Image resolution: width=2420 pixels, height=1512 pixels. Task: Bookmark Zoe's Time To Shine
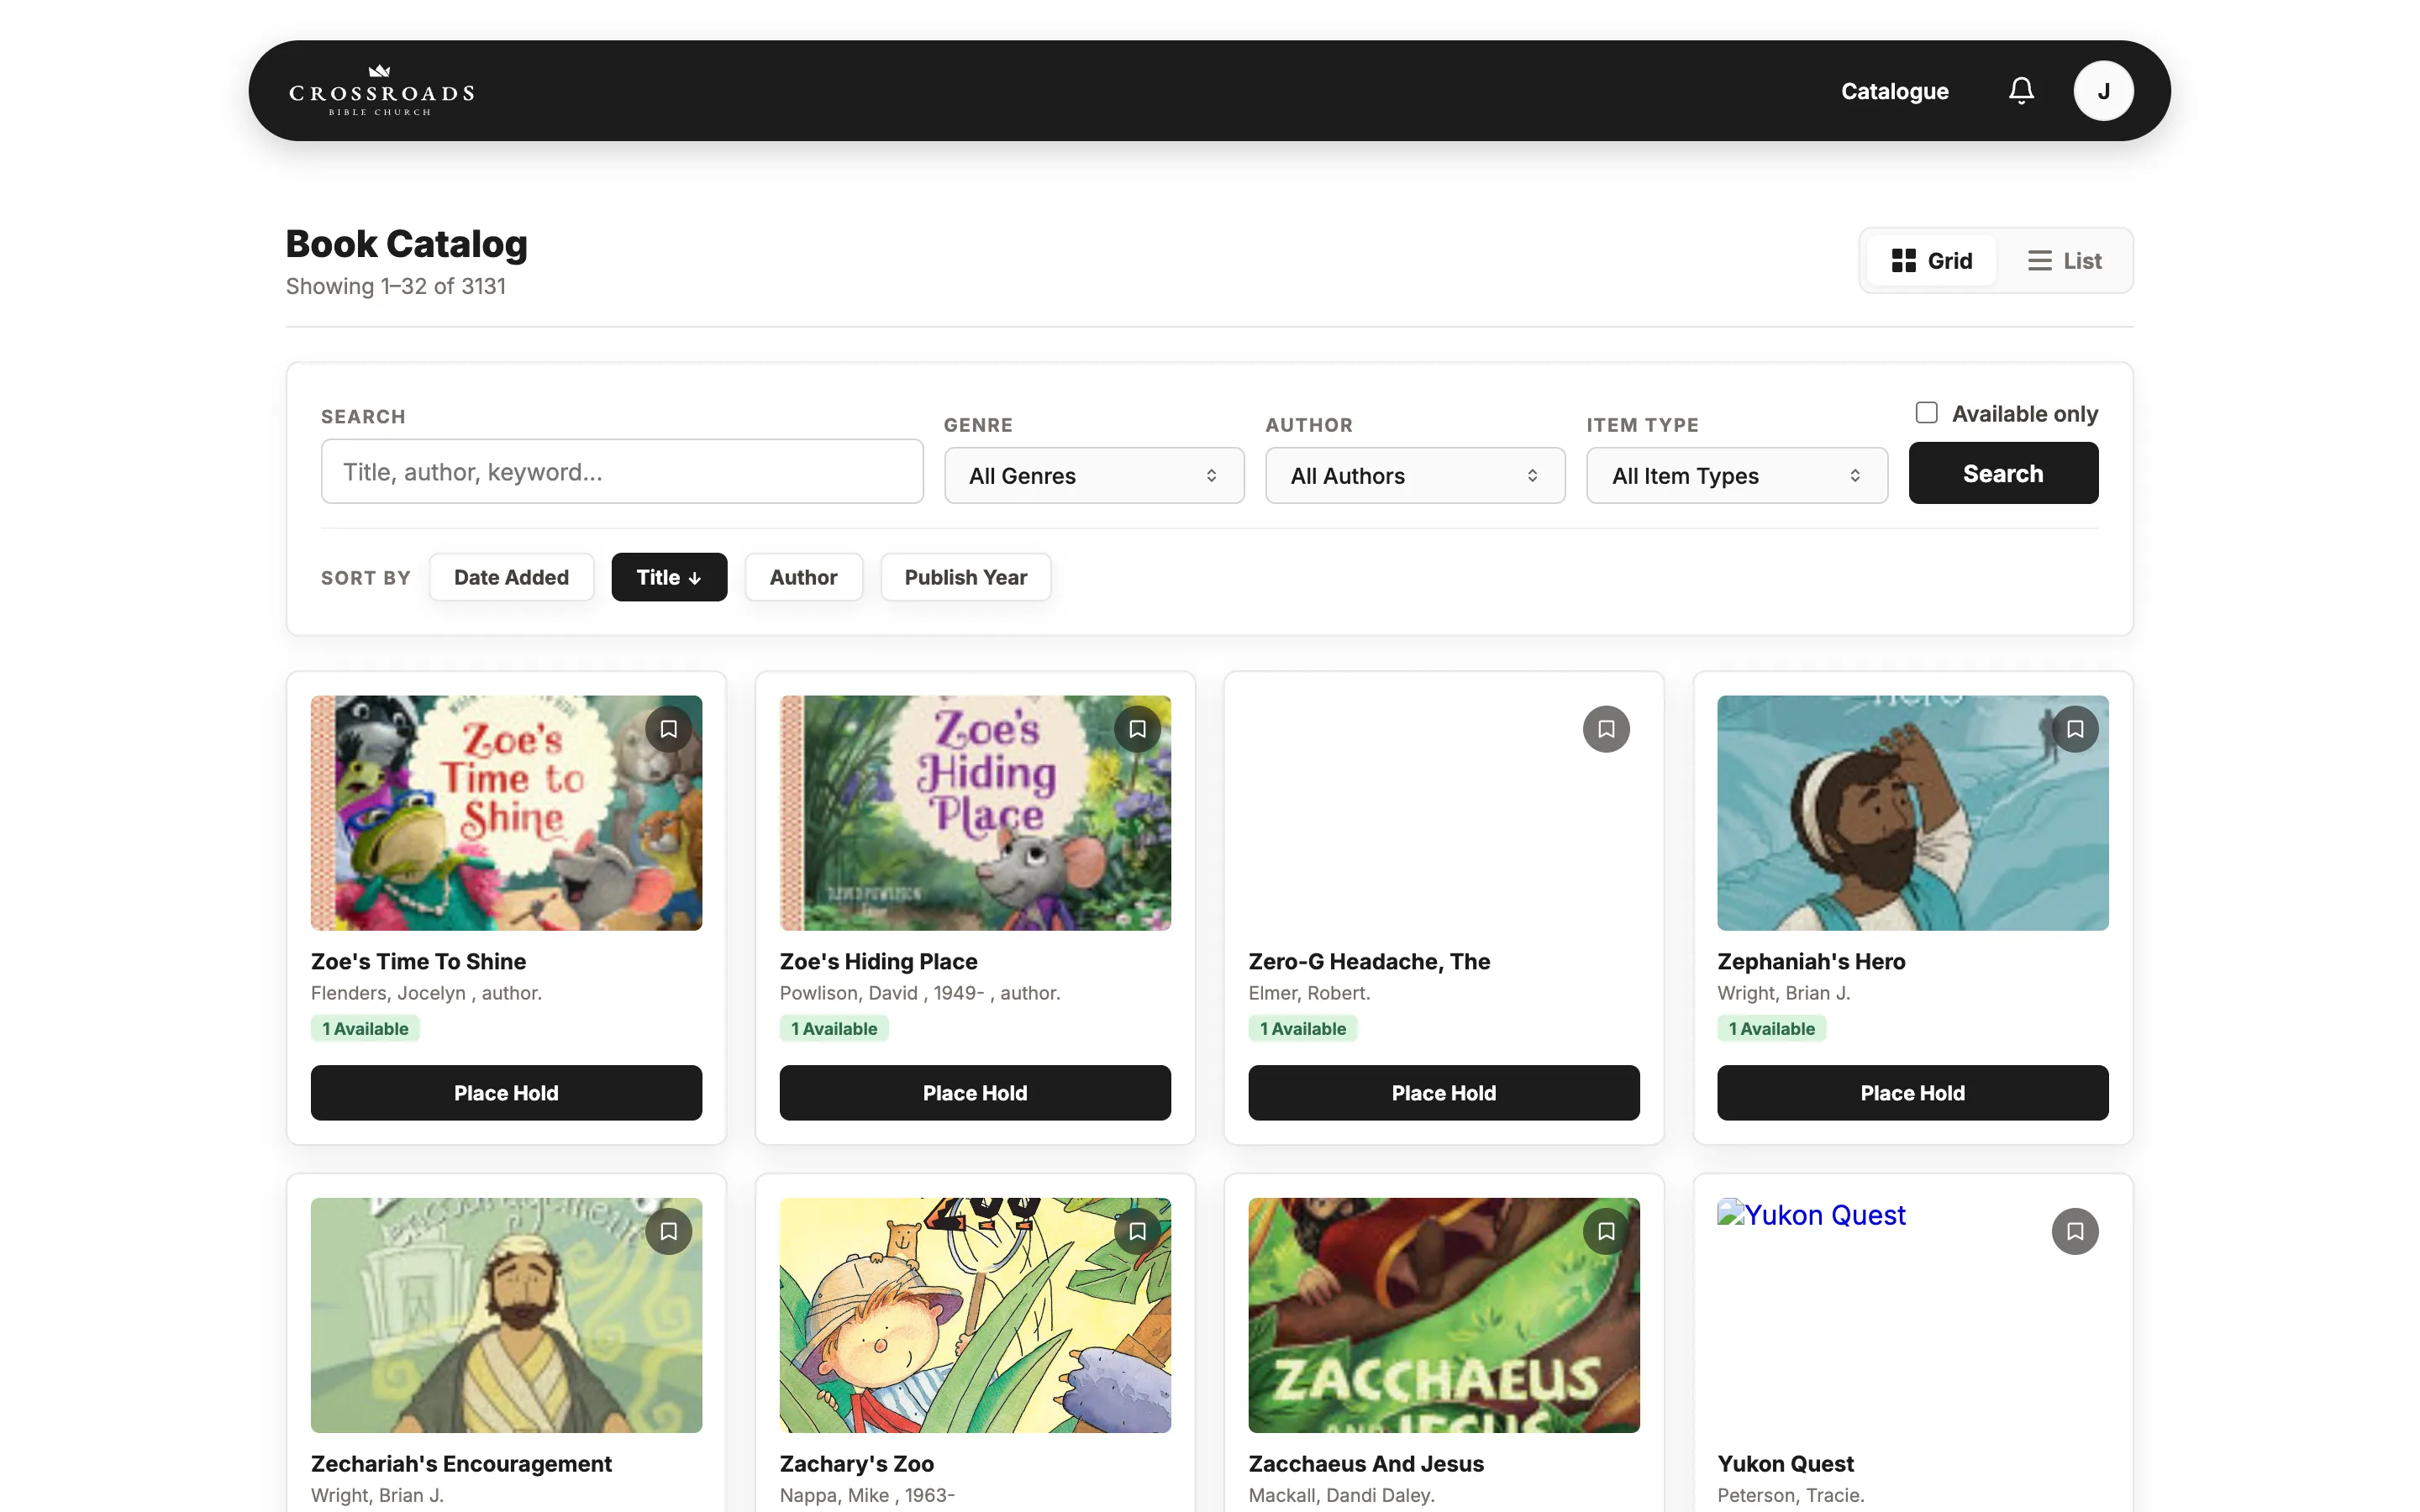click(x=668, y=729)
